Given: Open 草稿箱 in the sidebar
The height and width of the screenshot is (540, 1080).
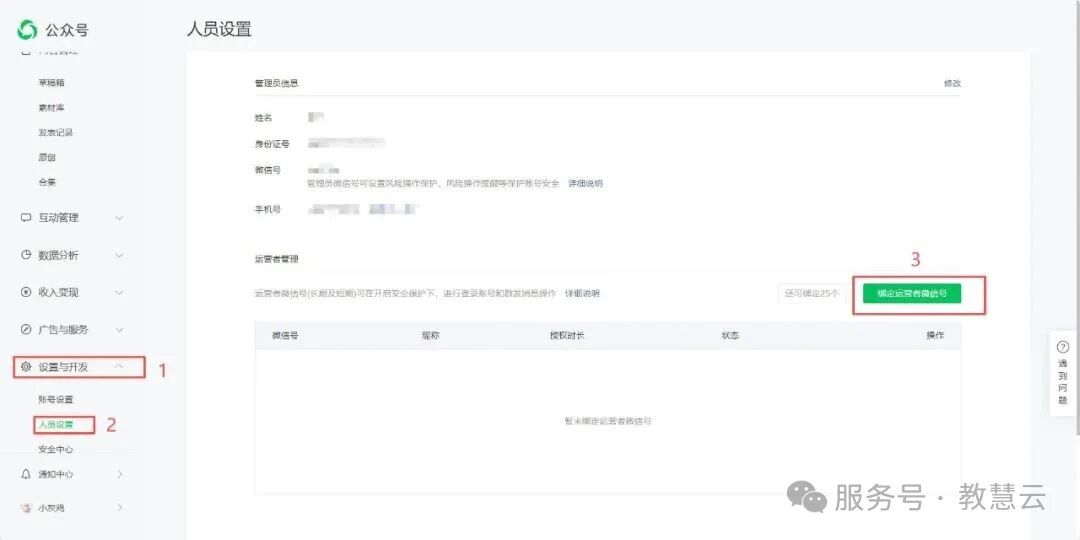Looking at the screenshot, I should pos(52,83).
